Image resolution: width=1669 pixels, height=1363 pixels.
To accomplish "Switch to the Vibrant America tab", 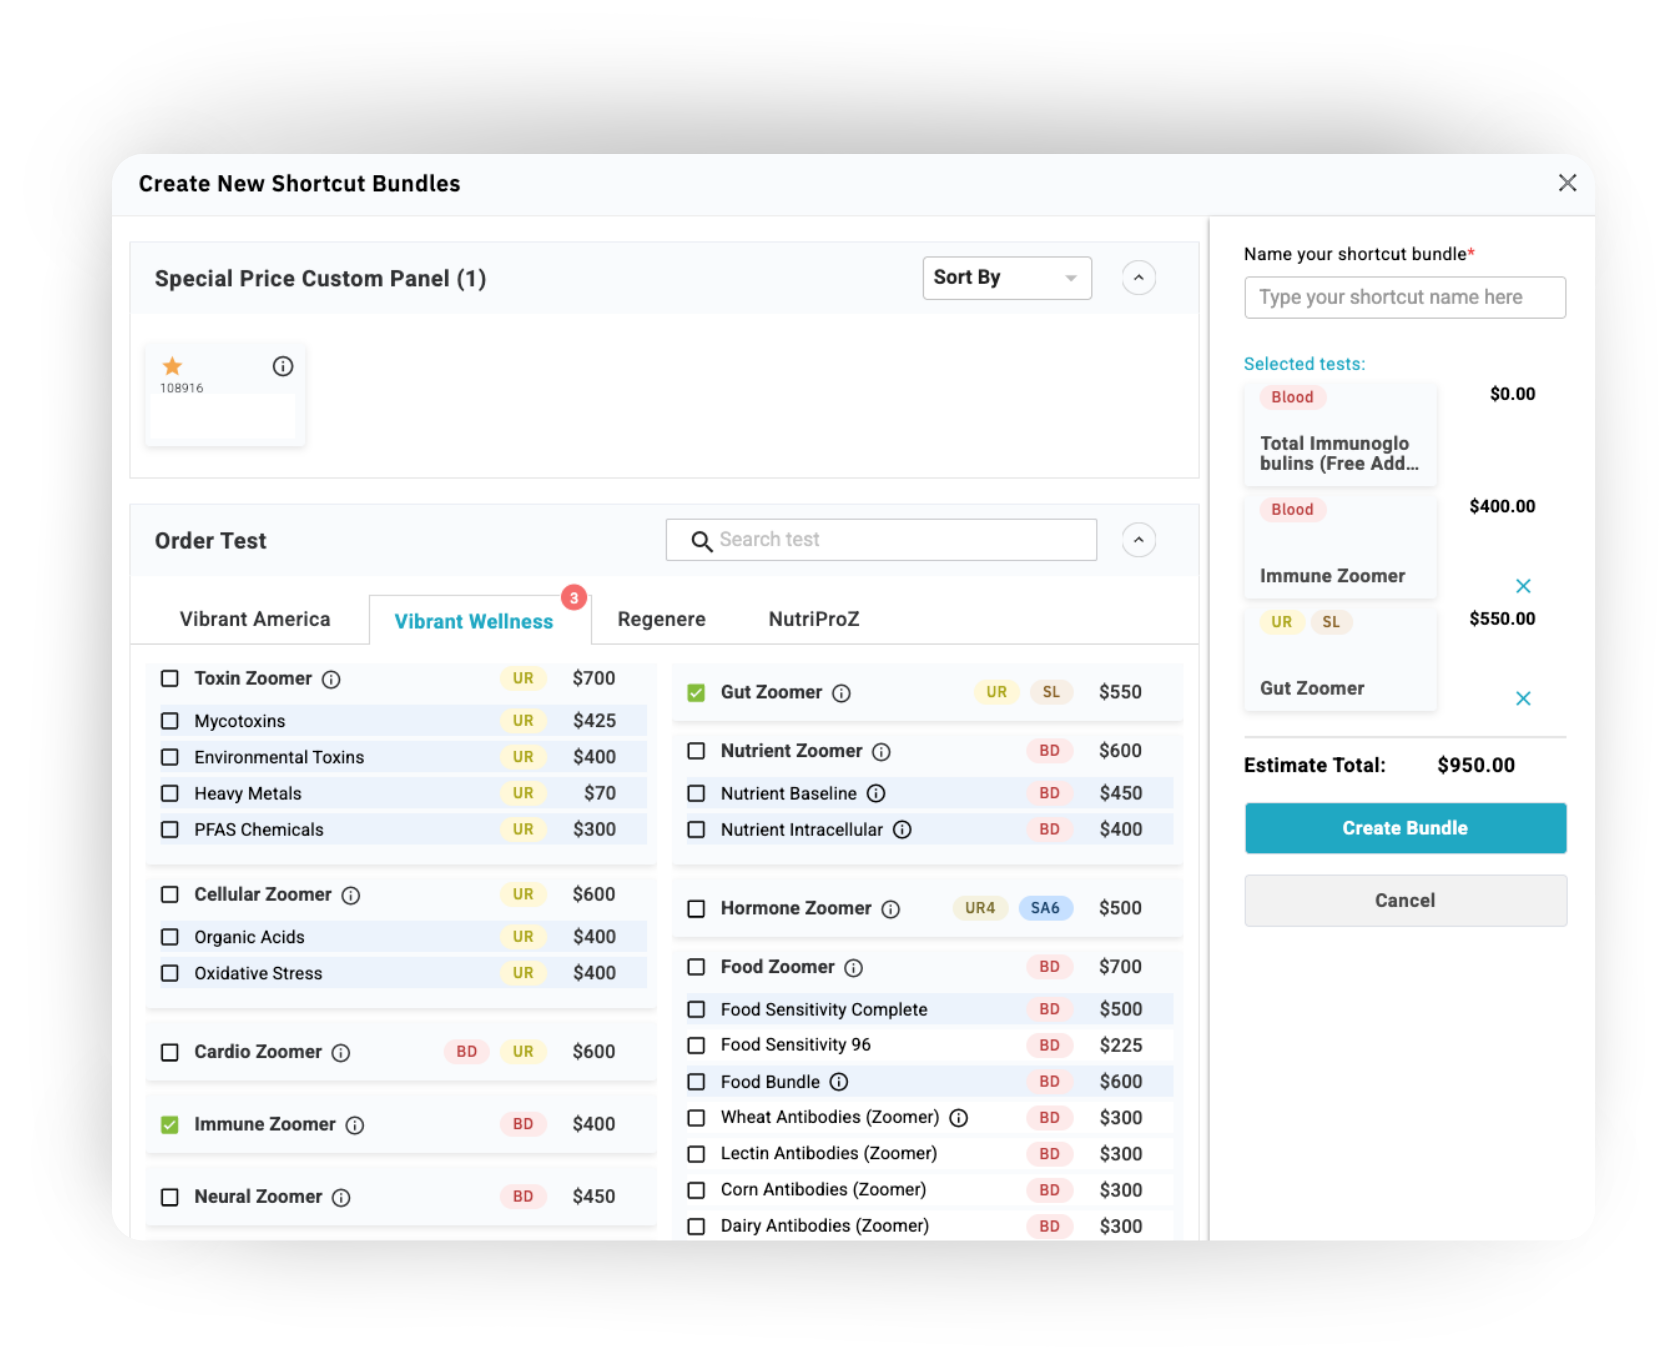I will 255,619.
